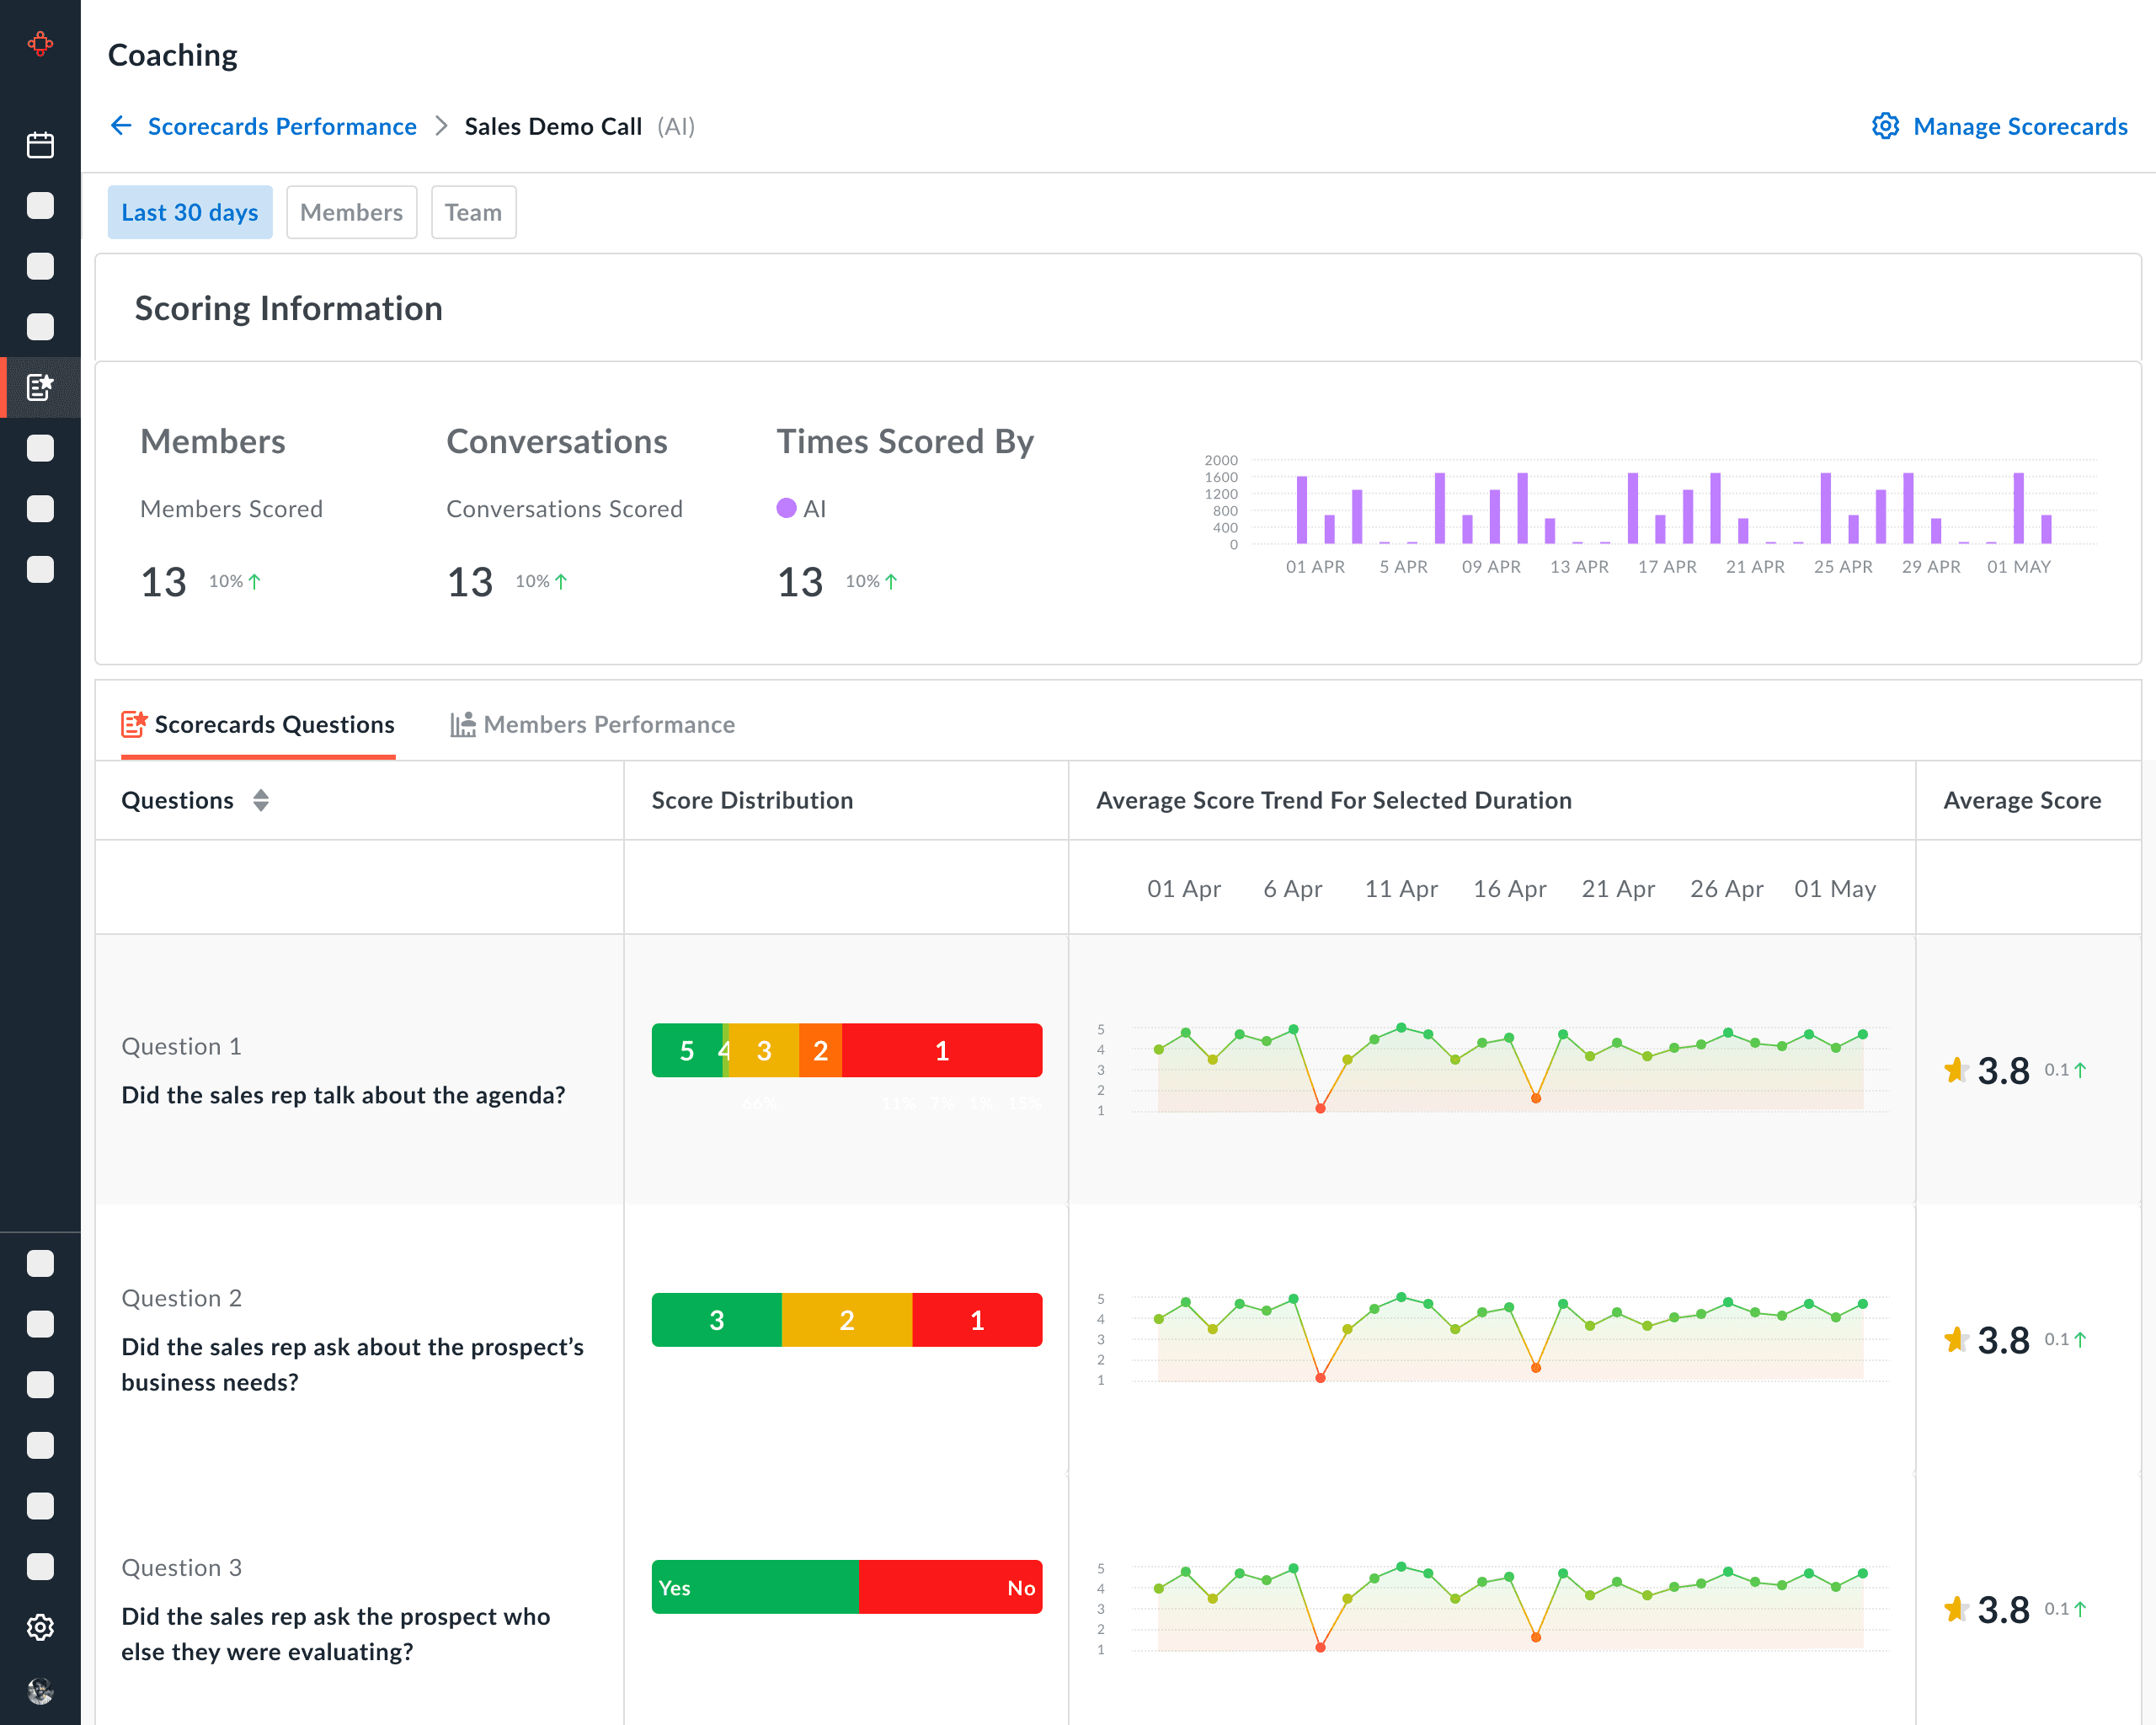Select the coaching scorecard sidebar icon
Image resolution: width=2156 pixels, height=1725 pixels.
tap(40, 387)
